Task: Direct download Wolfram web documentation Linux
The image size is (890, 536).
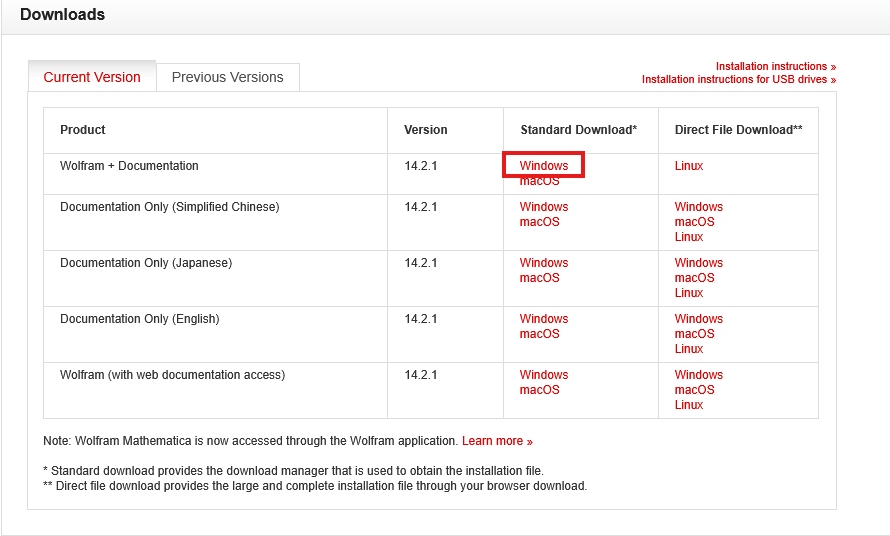Action: [x=689, y=405]
